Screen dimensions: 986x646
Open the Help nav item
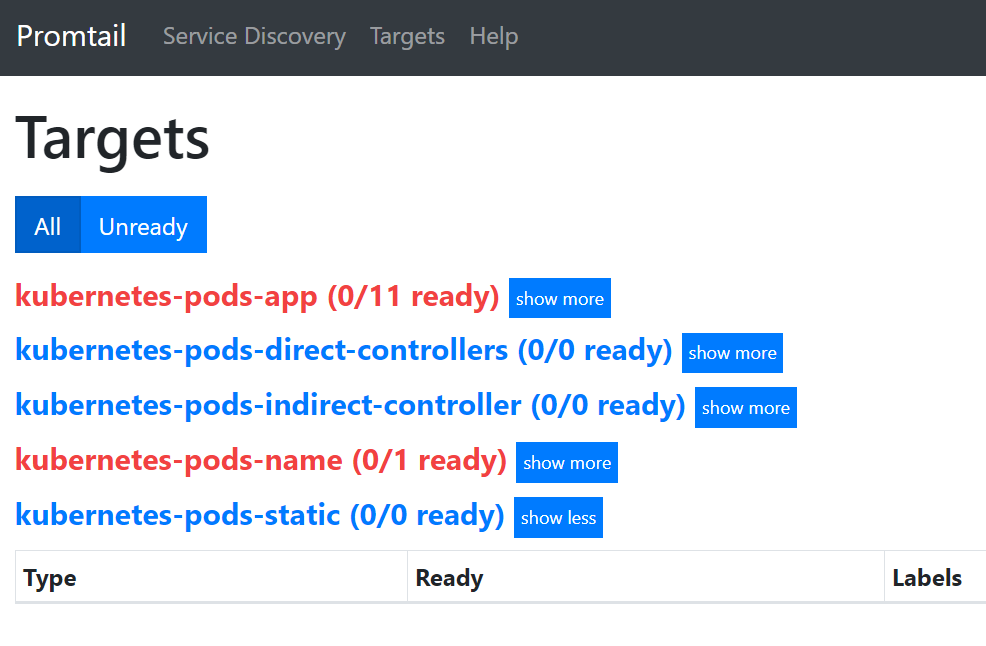click(x=494, y=36)
